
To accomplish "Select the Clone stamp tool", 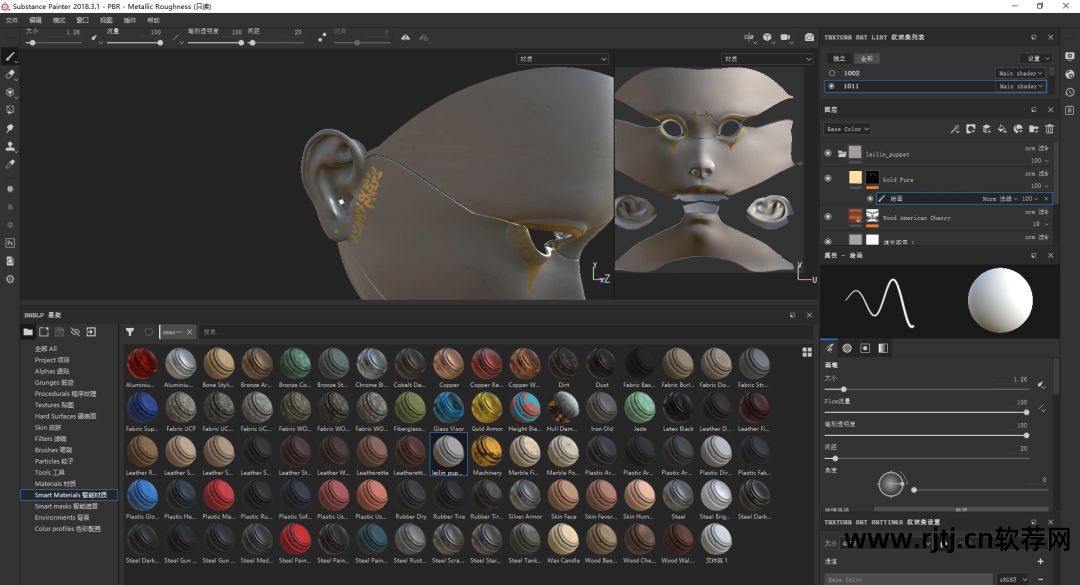I will pyautogui.click(x=10, y=146).
